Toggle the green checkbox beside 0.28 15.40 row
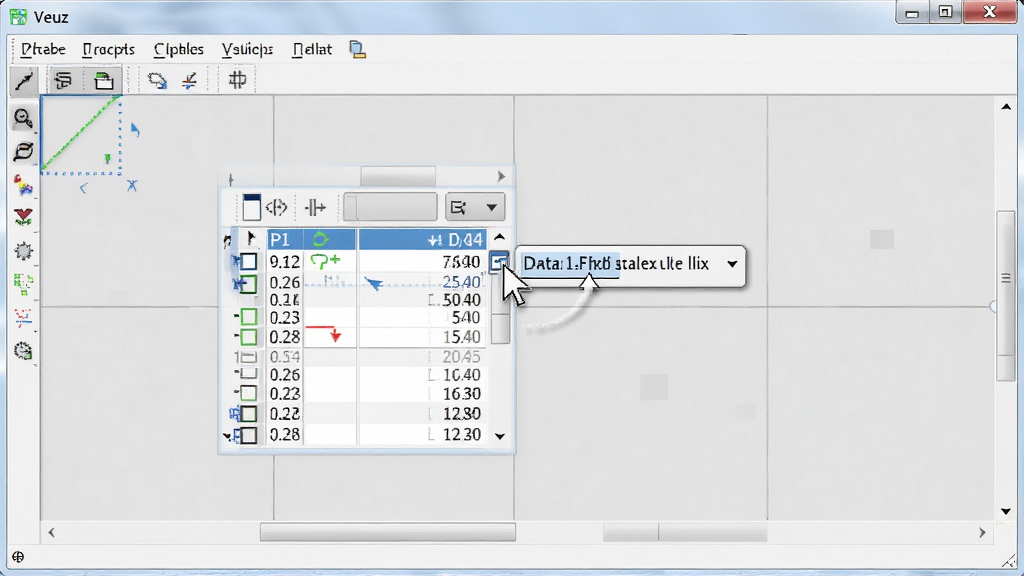 (248, 337)
